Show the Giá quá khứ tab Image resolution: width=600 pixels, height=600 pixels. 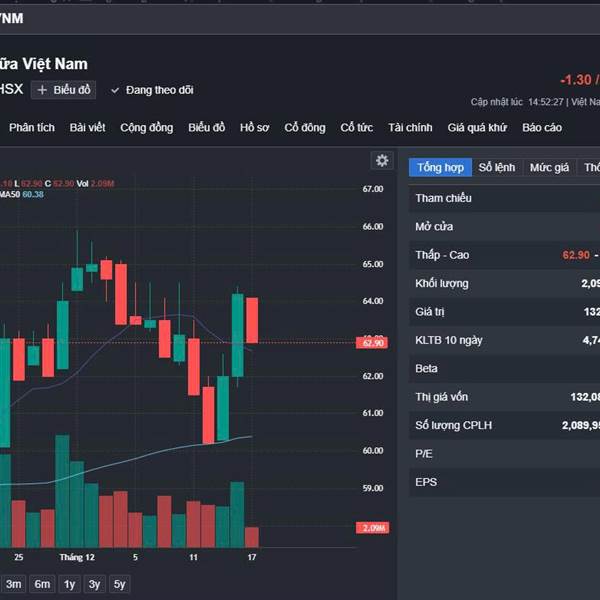click(x=477, y=128)
